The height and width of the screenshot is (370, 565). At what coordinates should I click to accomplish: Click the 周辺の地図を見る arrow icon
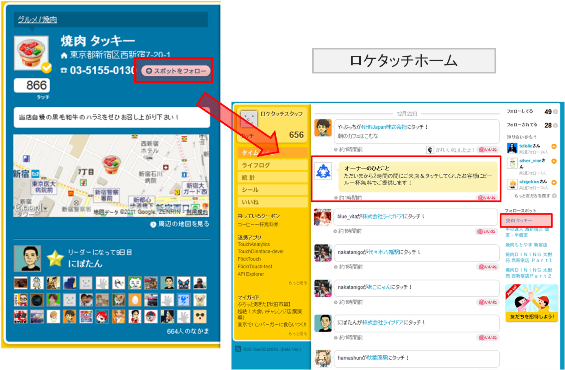click(153, 224)
